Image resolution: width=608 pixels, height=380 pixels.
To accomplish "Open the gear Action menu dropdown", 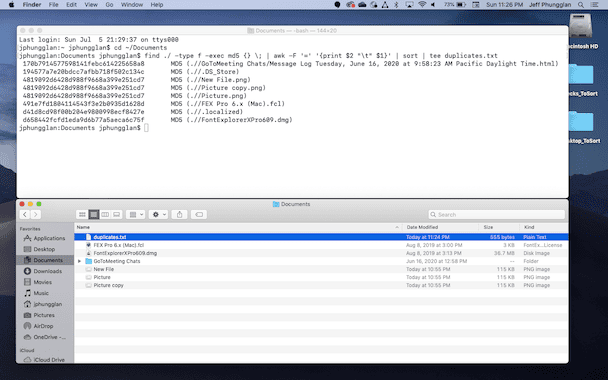I will pyautogui.click(x=158, y=214).
